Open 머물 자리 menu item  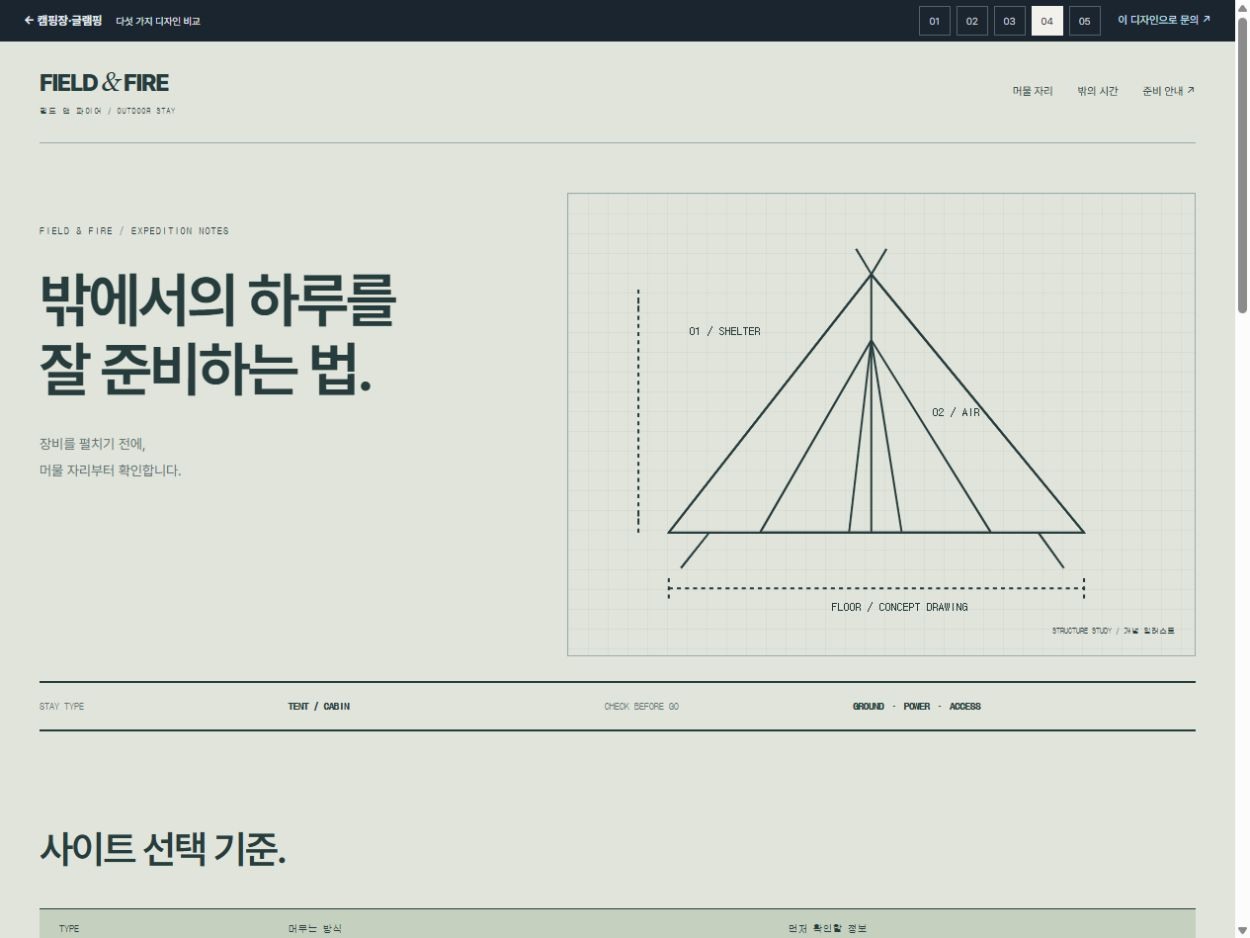(1032, 91)
